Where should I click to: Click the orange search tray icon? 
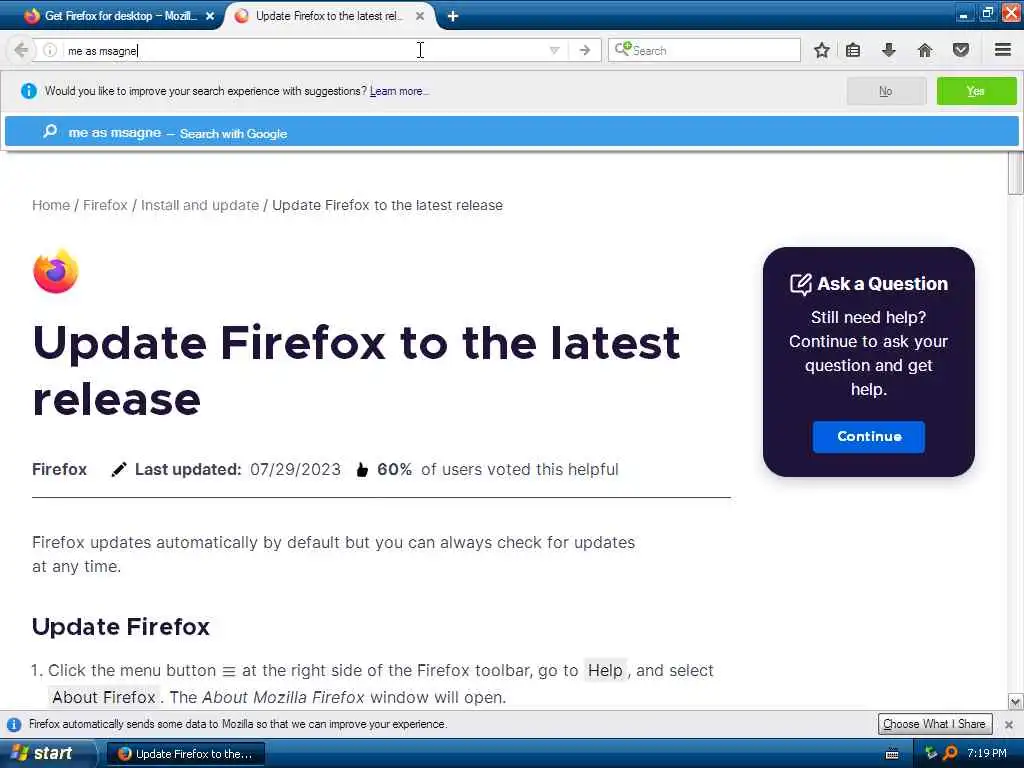tap(950, 753)
